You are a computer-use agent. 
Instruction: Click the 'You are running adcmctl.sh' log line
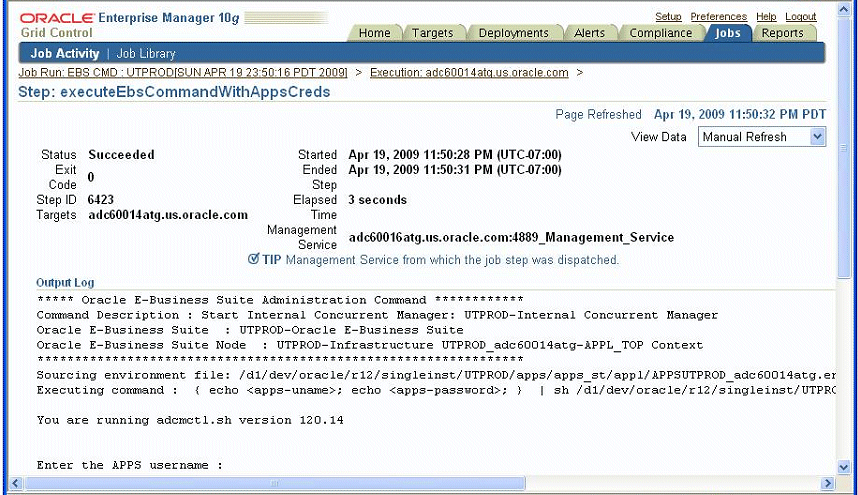(190, 420)
